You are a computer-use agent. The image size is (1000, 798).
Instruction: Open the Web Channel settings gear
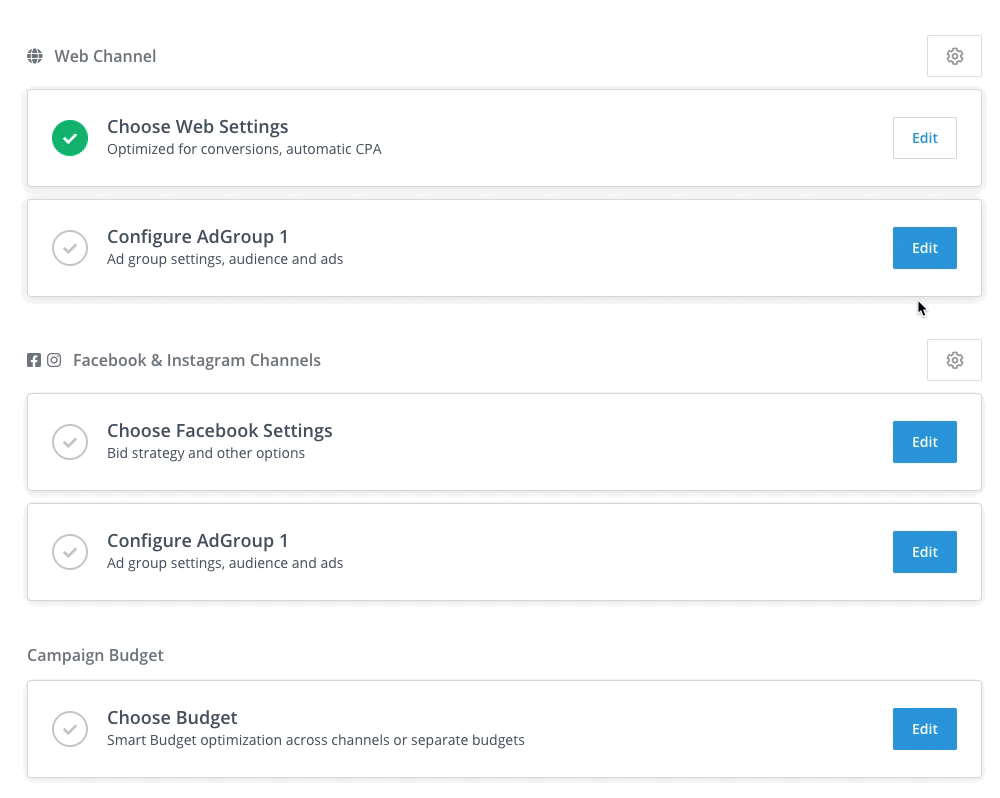954,56
